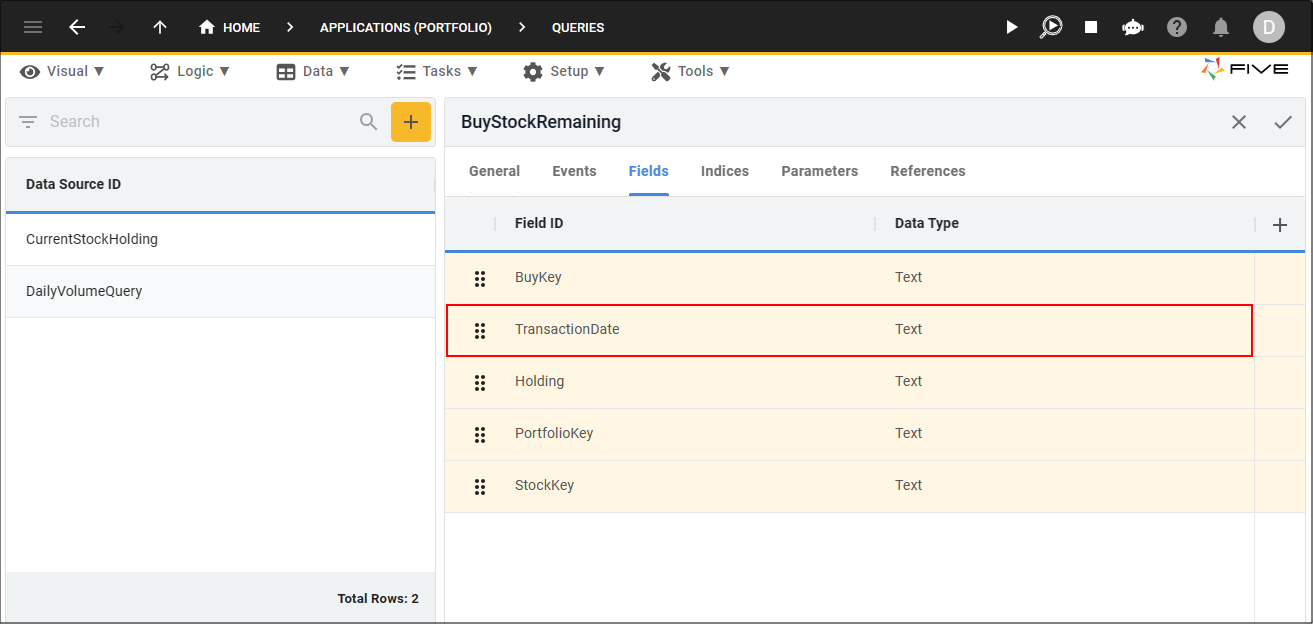Viewport: 1313px width, 624px height.
Task: Switch to the References tab
Action: (x=928, y=171)
